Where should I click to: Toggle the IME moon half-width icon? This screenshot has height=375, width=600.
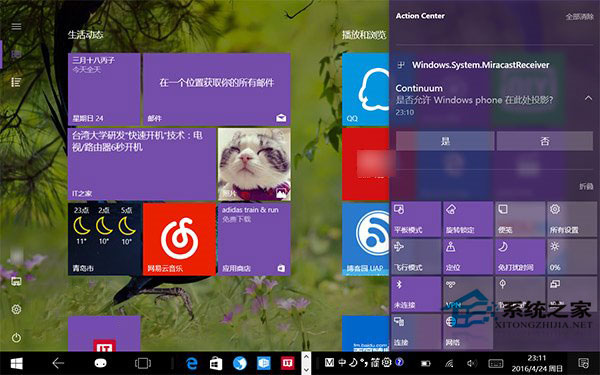pos(354,362)
